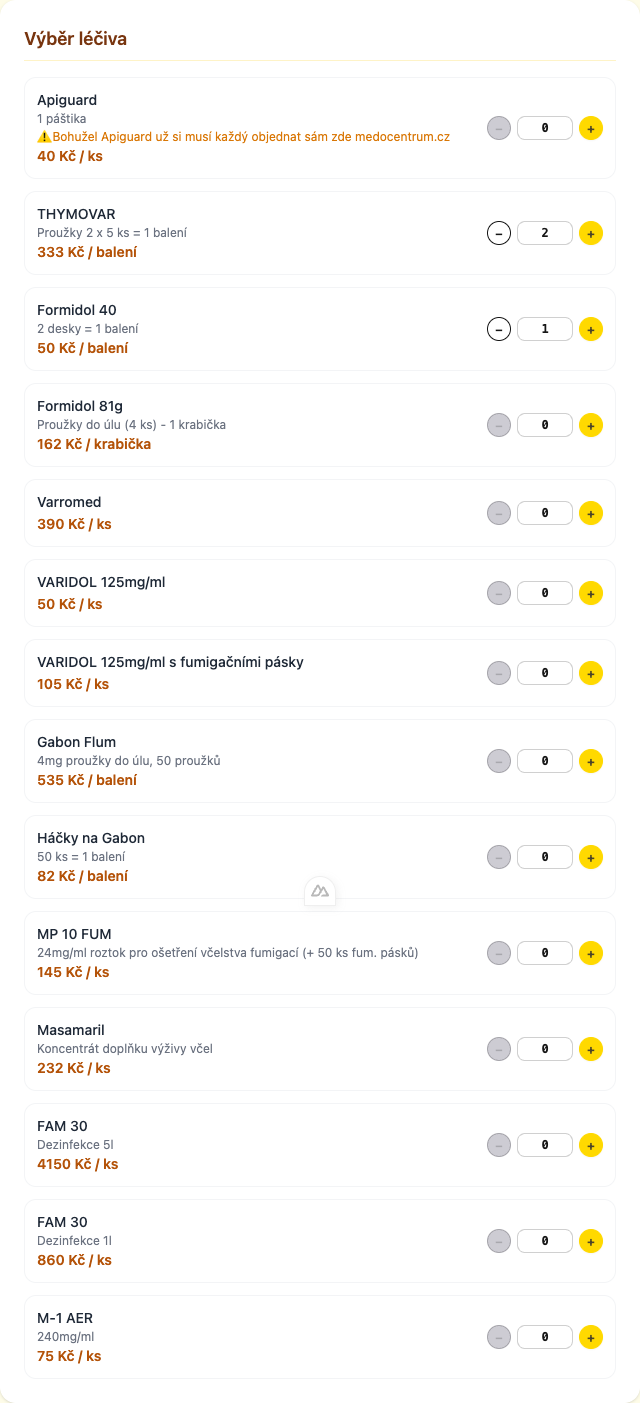Click the Varromed quantity input field

[x=545, y=513]
